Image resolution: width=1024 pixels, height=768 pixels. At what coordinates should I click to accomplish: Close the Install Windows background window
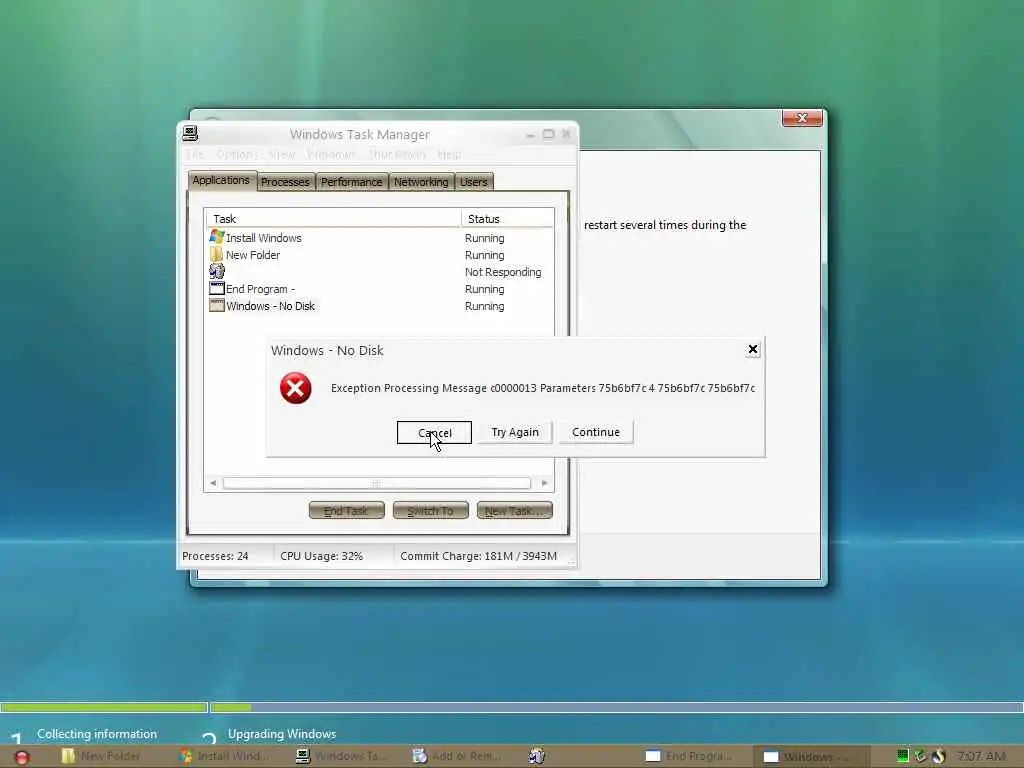point(802,118)
